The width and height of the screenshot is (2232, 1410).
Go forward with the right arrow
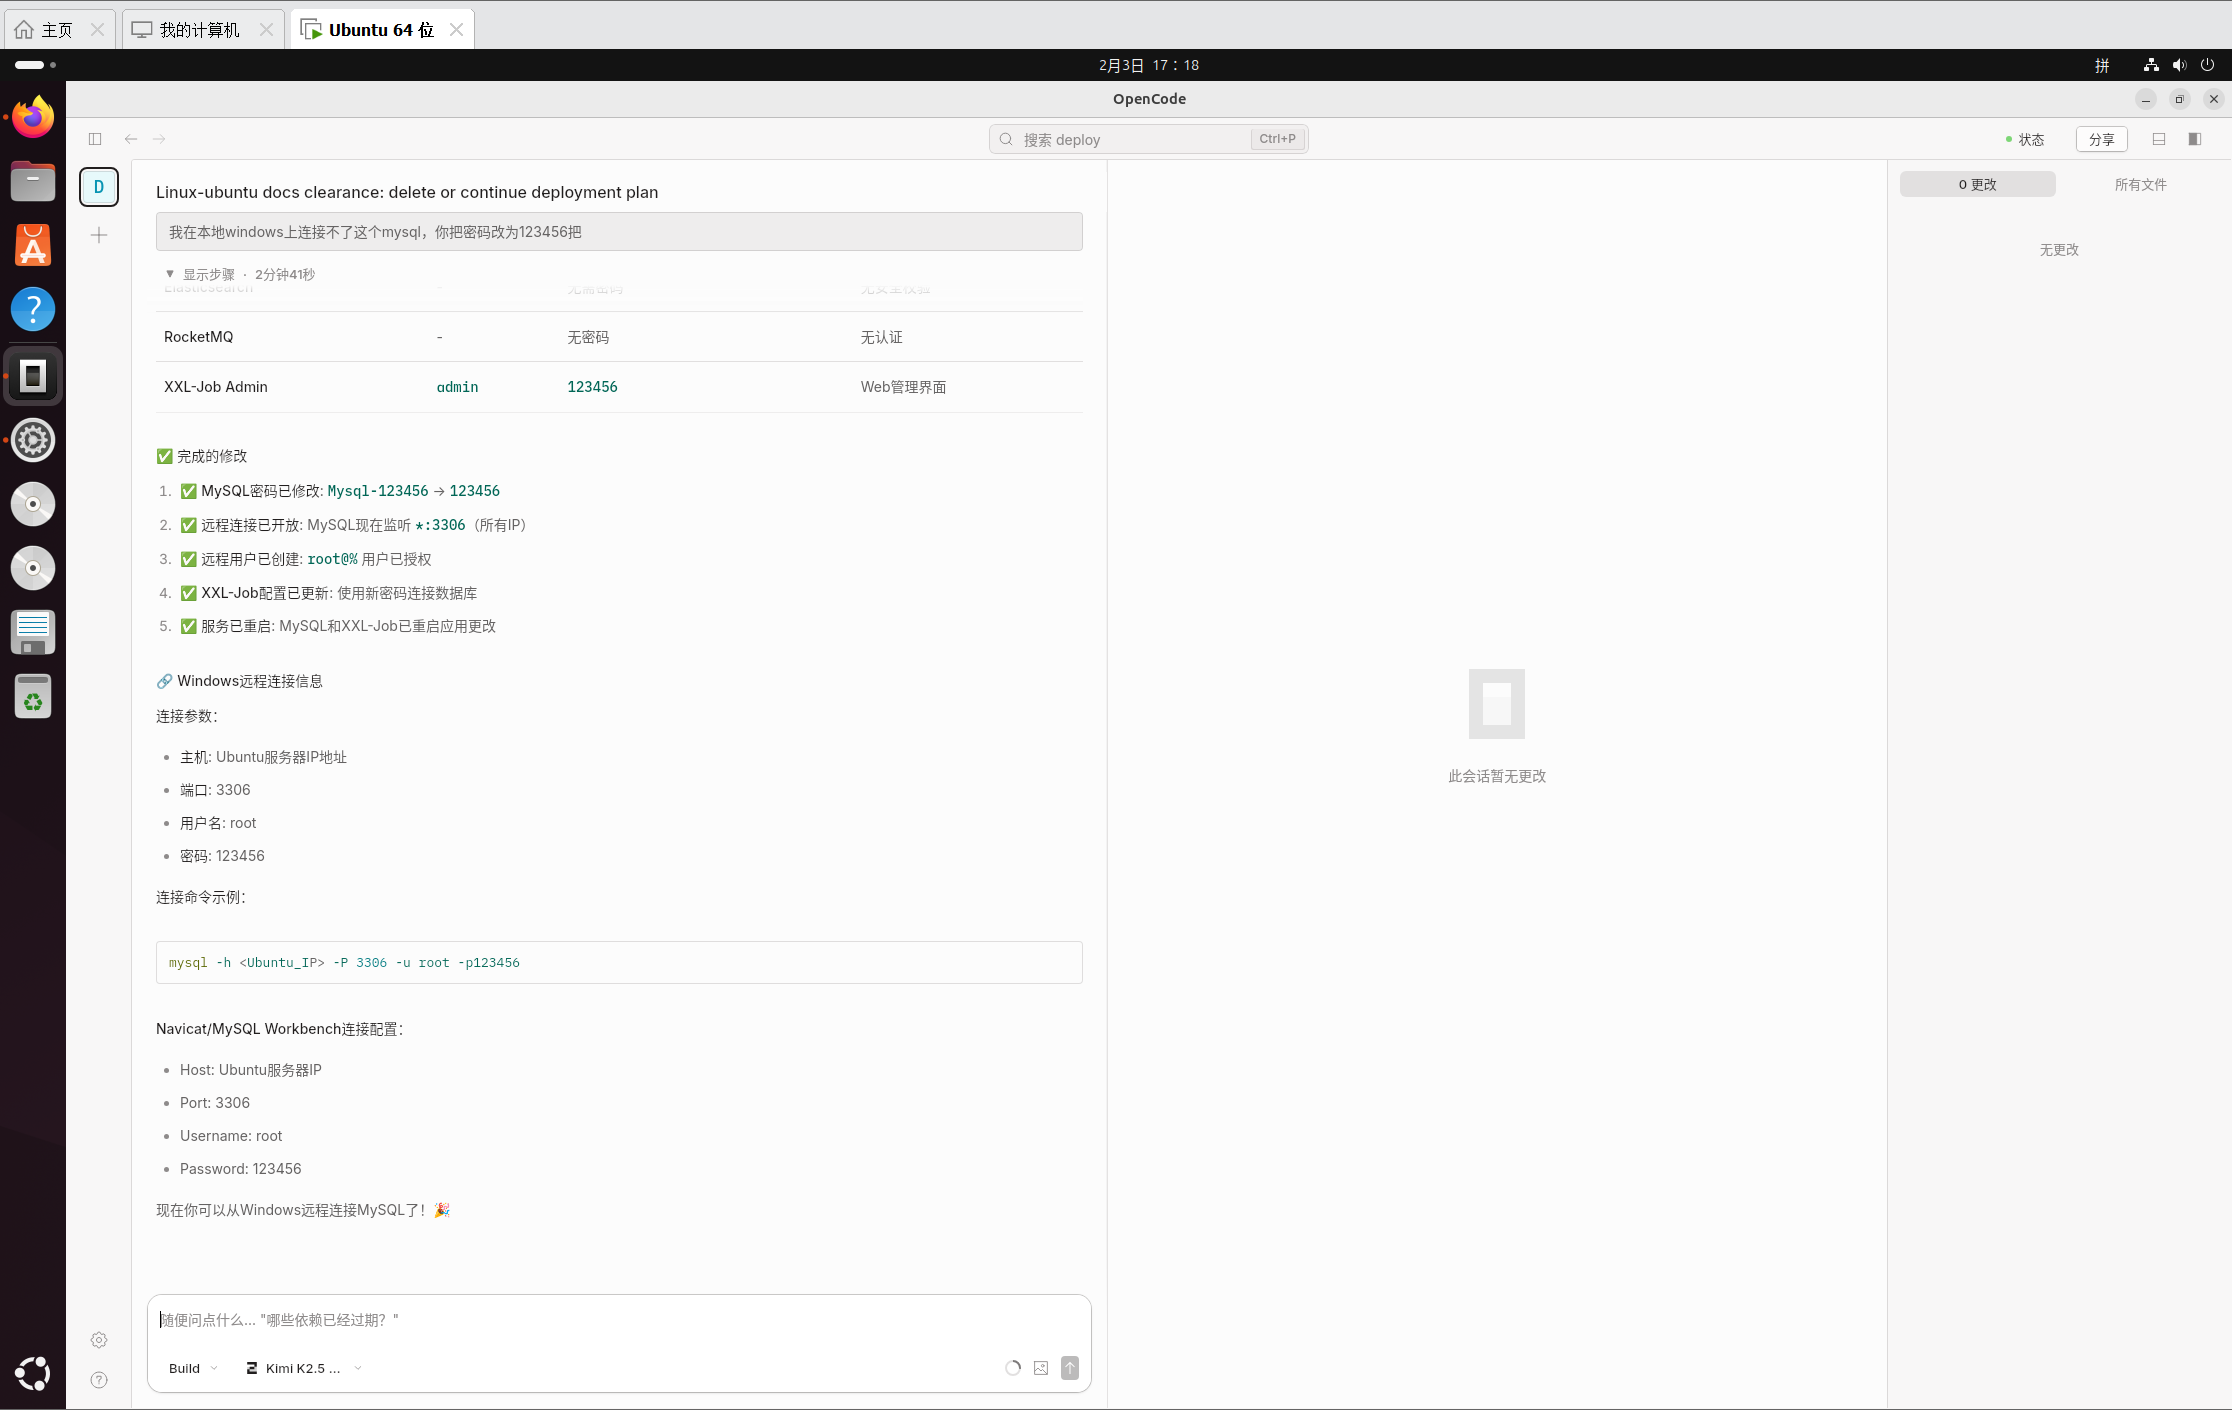[159, 139]
